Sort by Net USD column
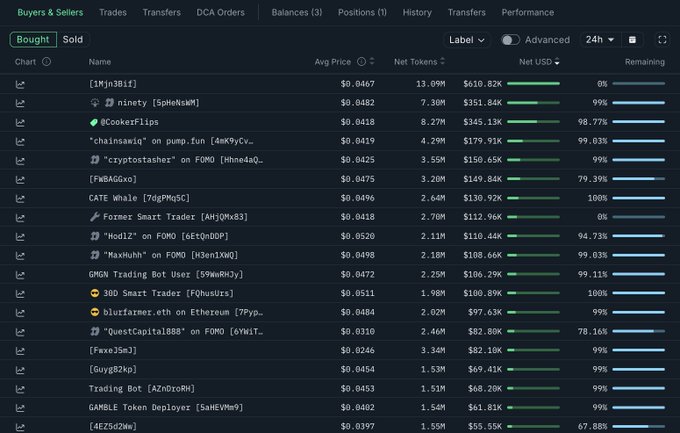The height and width of the screenshot is (433, 680). pos(539,62)
